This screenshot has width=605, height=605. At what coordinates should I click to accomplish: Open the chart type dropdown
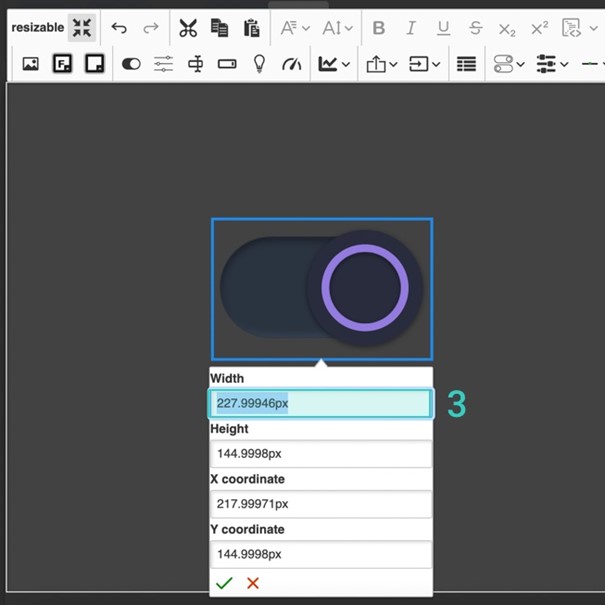(x=335, y=64)
